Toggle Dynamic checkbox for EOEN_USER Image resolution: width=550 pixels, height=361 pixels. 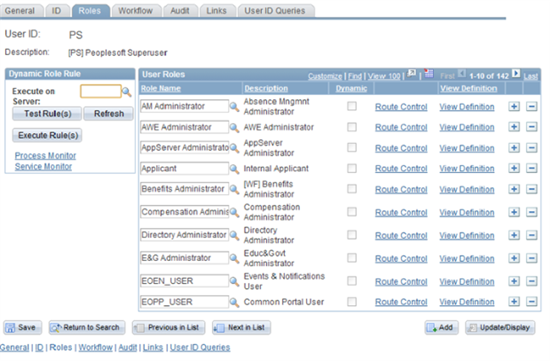click(352, 281)
